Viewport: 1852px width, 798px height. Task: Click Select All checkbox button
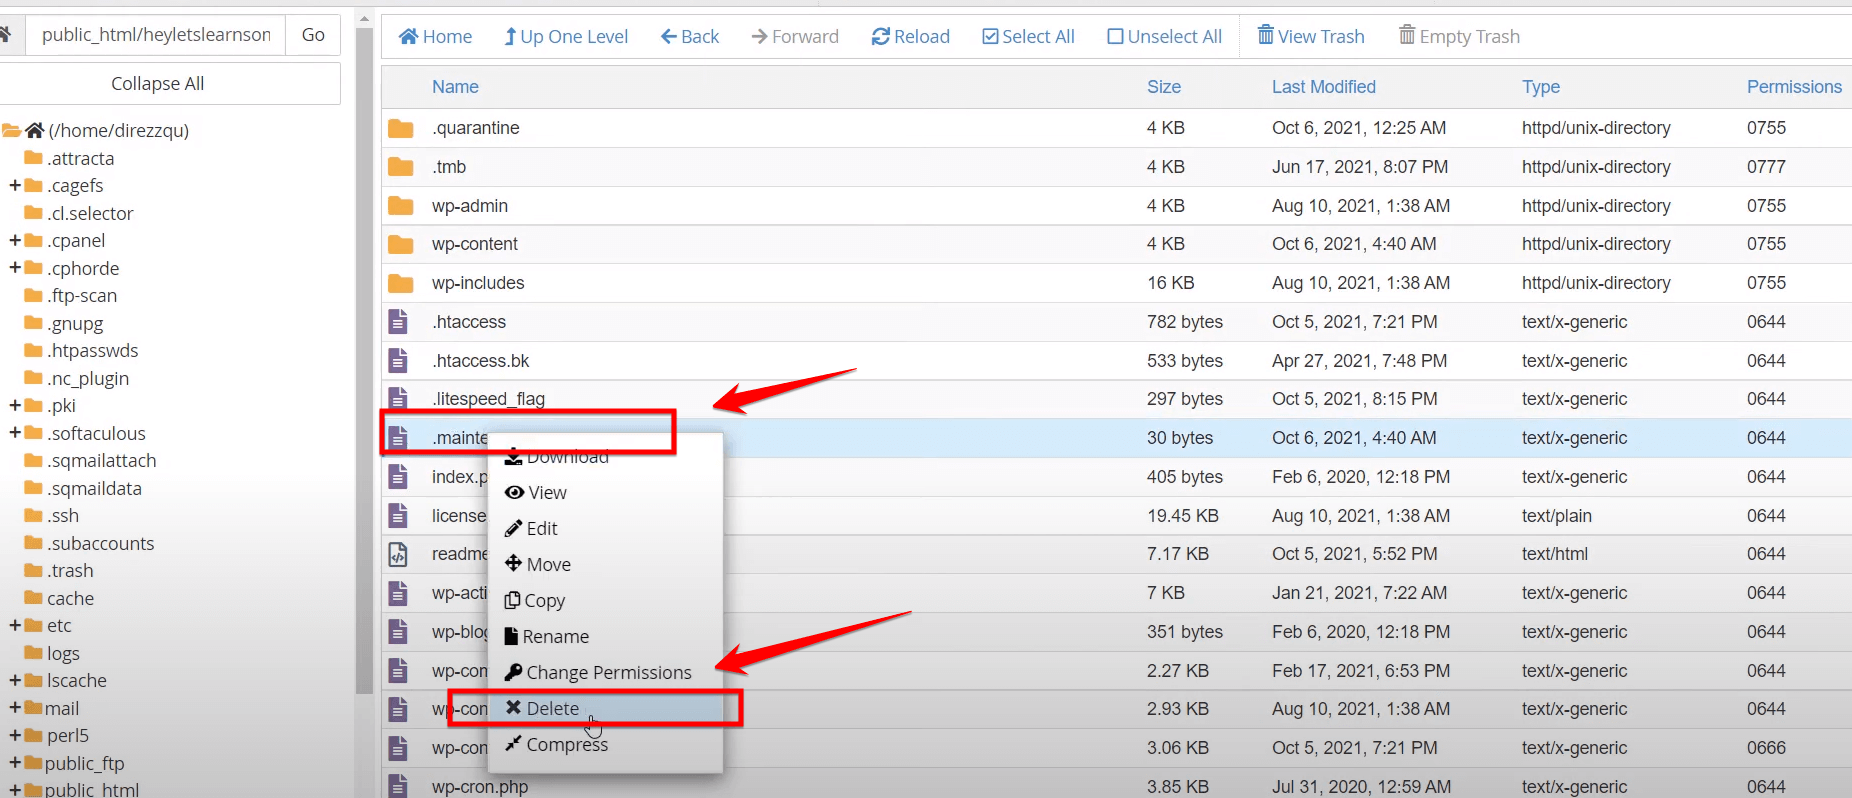pyautogui.click(x=1028, y=37)
